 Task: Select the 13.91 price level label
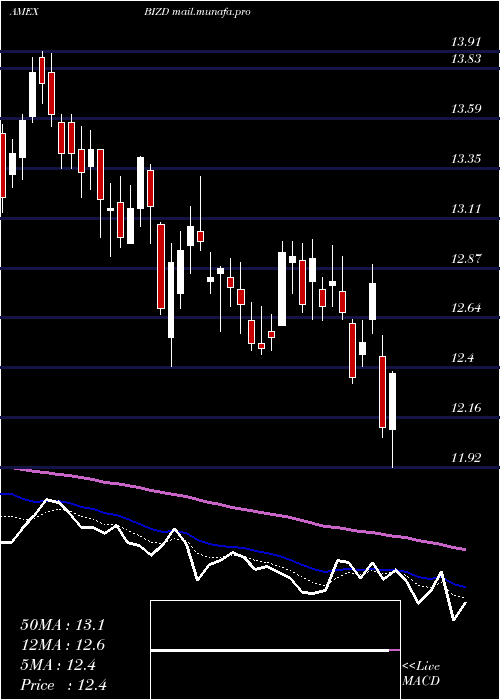pyautogui.click(x=466, y=42)
